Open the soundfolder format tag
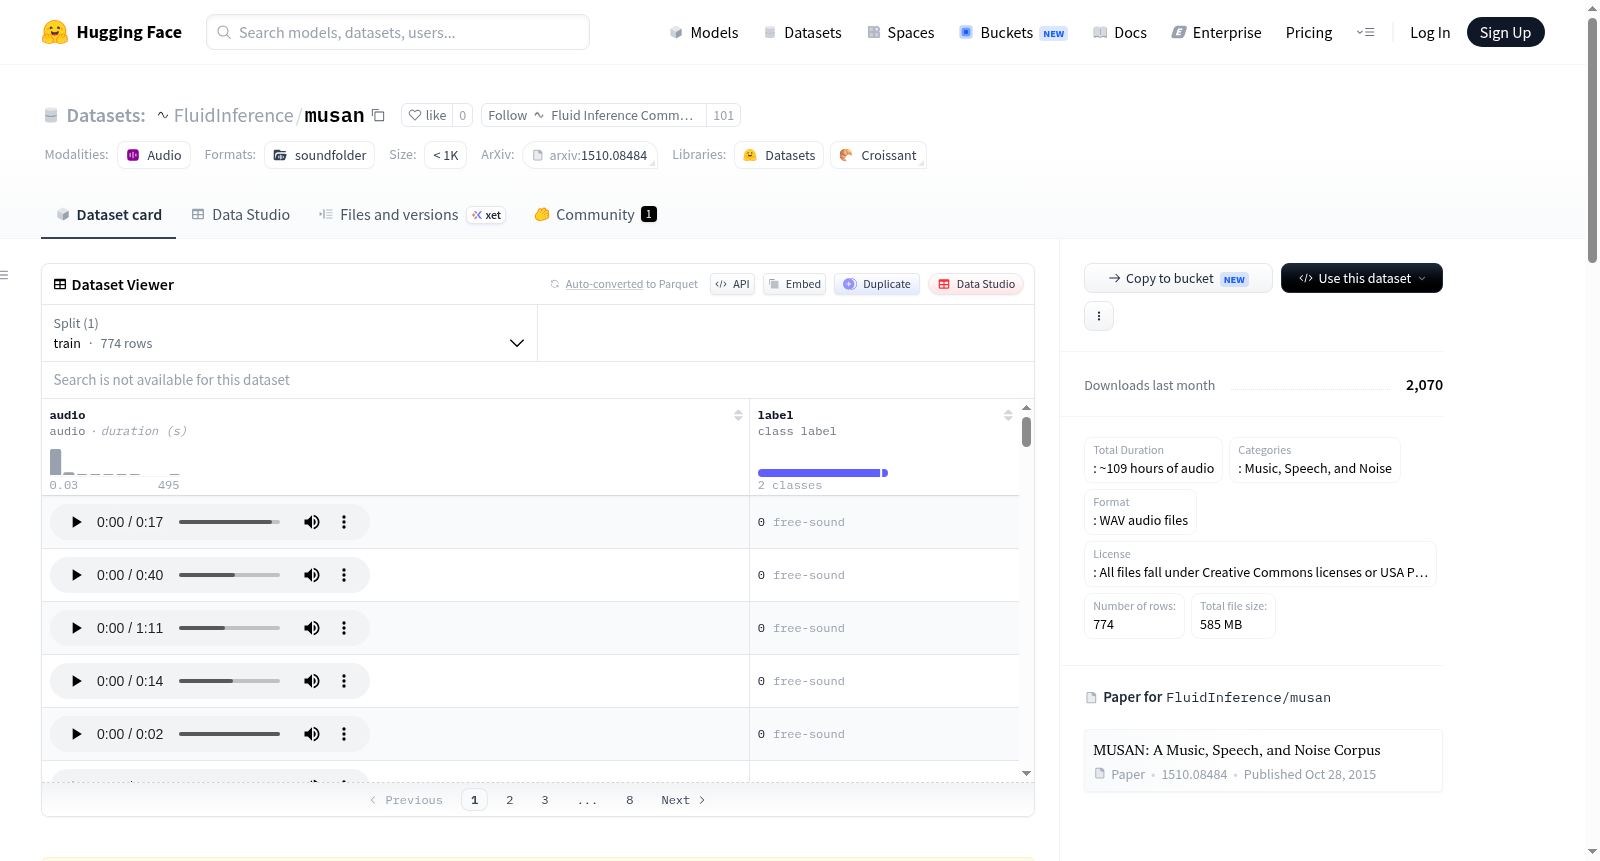Screen dimensions: 1600x861 (x=320, y=155)
